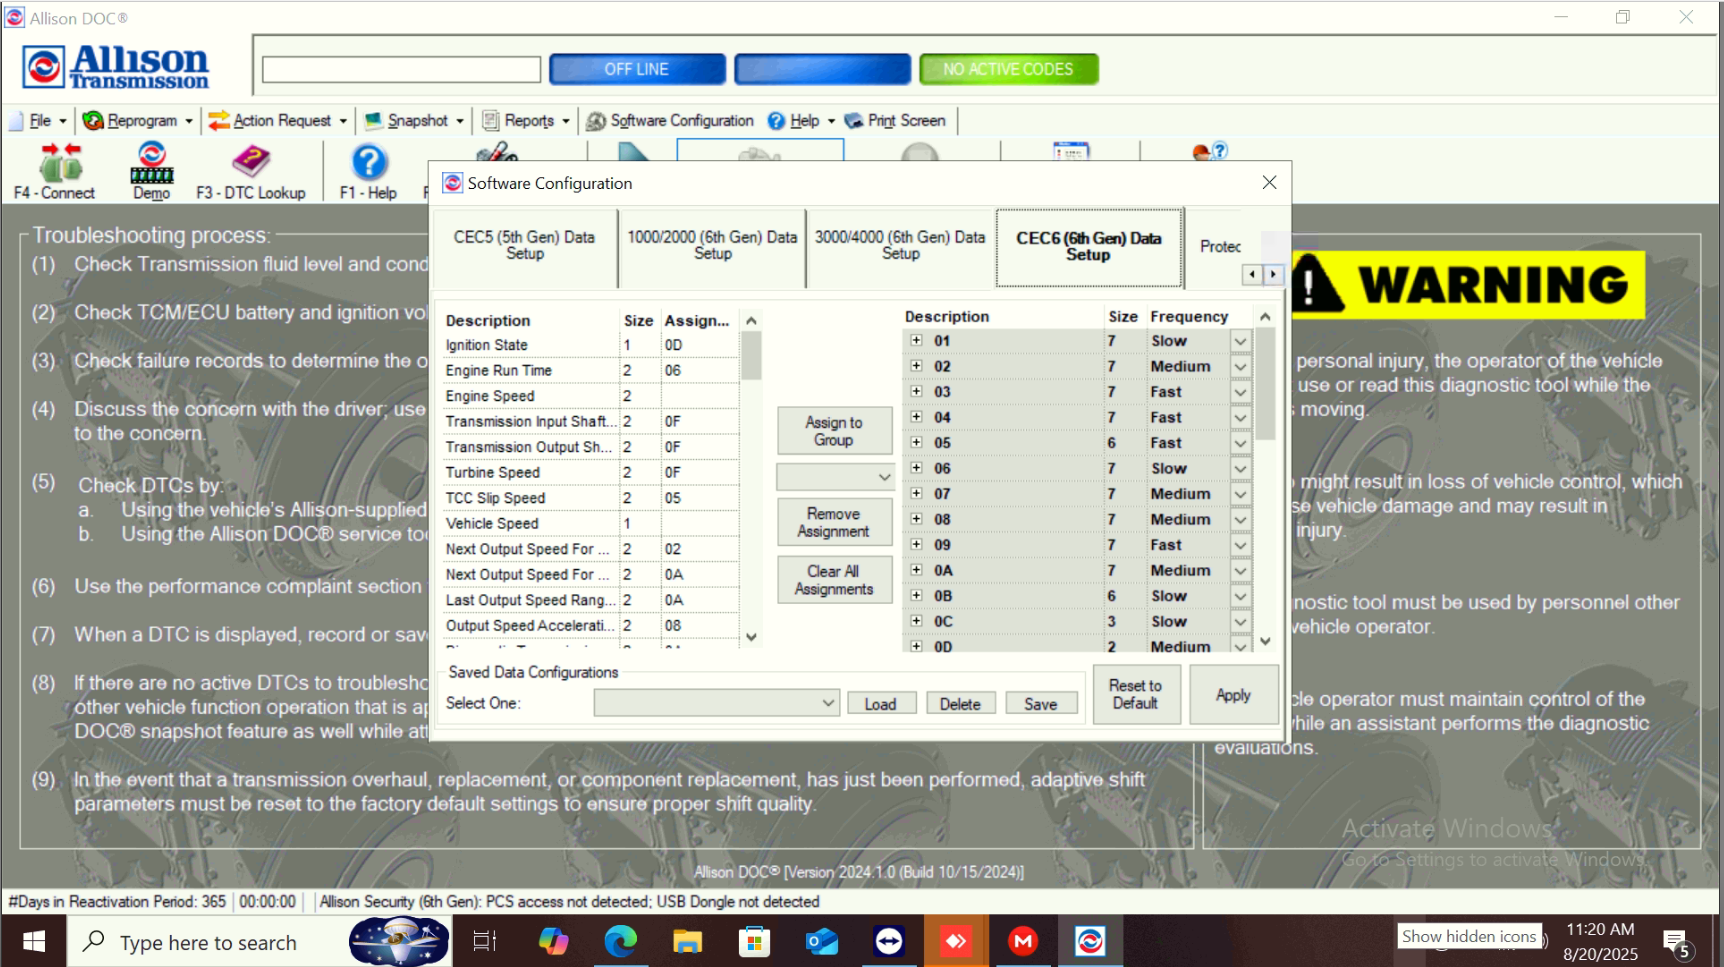
Task: Select the Ignition State row
Action: point(591,345)
